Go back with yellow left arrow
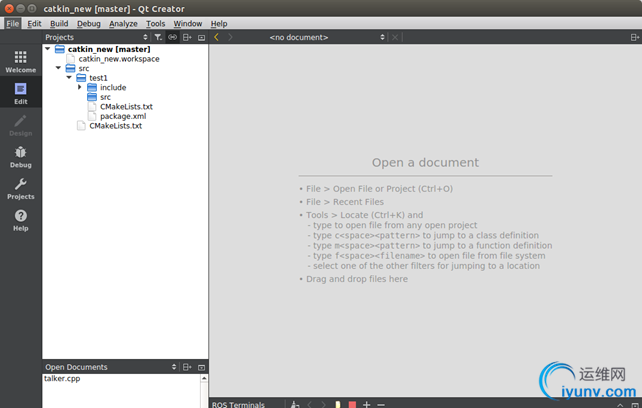 coord(216,37)
